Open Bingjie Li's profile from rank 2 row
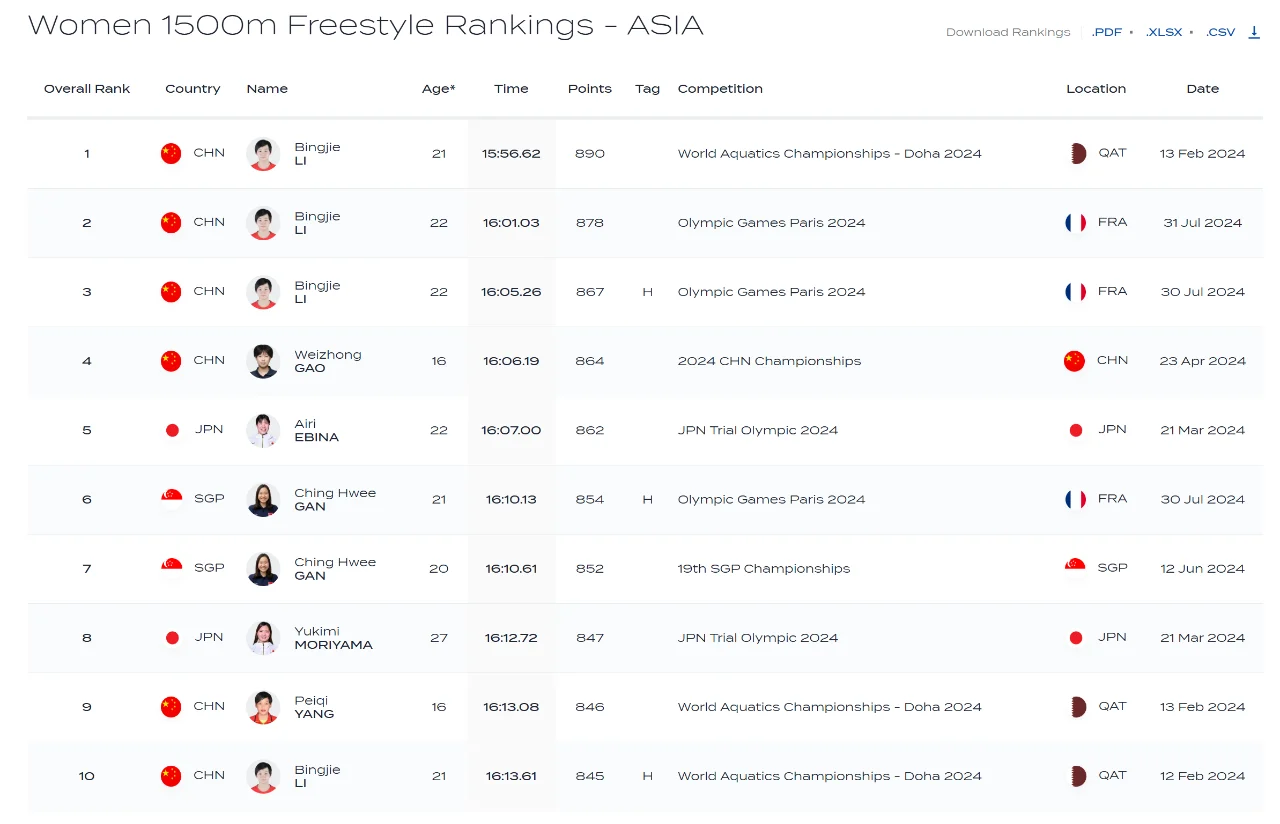1280x824 pixels. point(317,222)
